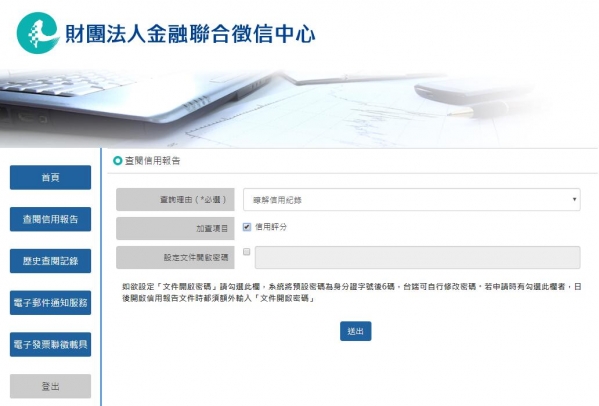The image size is (599, 406).
Task: Click the teal circle icon beside 查閱信用報告 heading
Action: [x=117, y=161]
